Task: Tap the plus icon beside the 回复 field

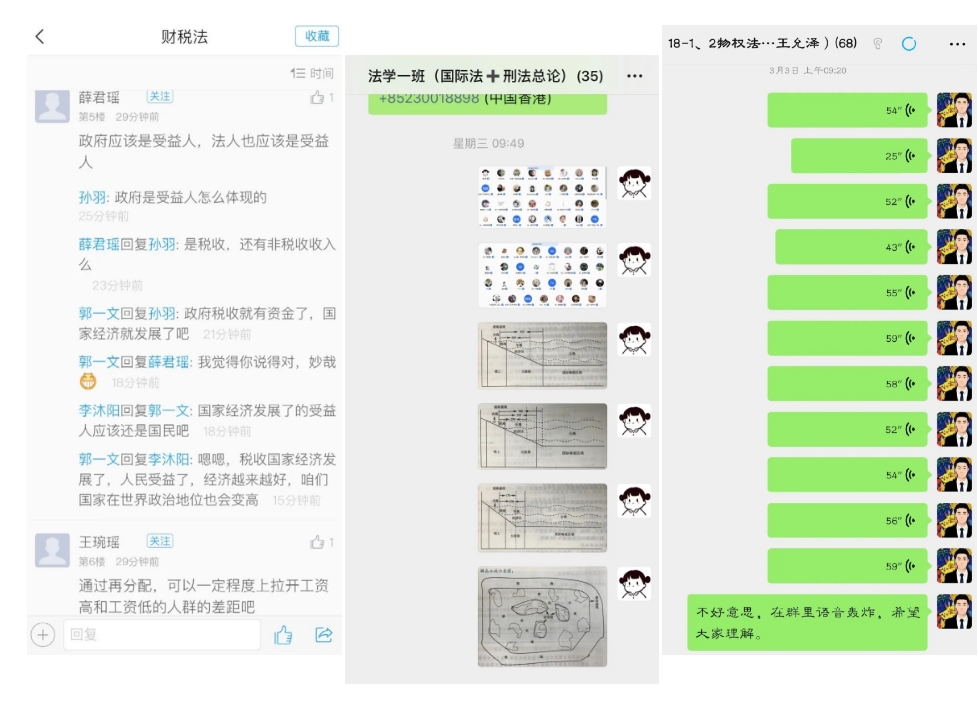Action: point(42,634)
